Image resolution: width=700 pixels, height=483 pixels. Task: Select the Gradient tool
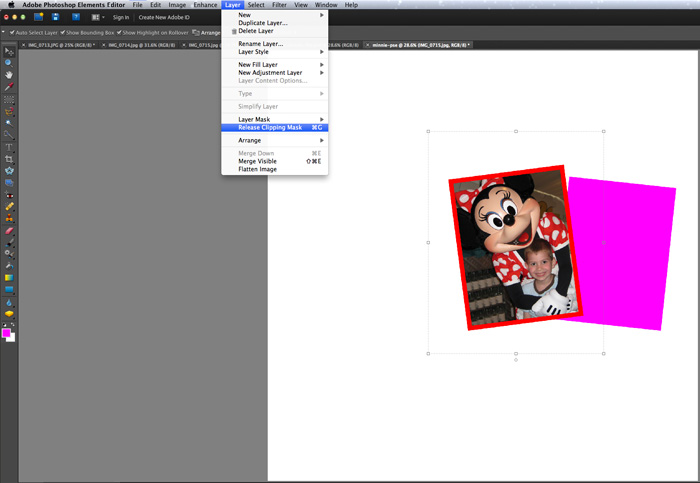click(x=9, y=278)
